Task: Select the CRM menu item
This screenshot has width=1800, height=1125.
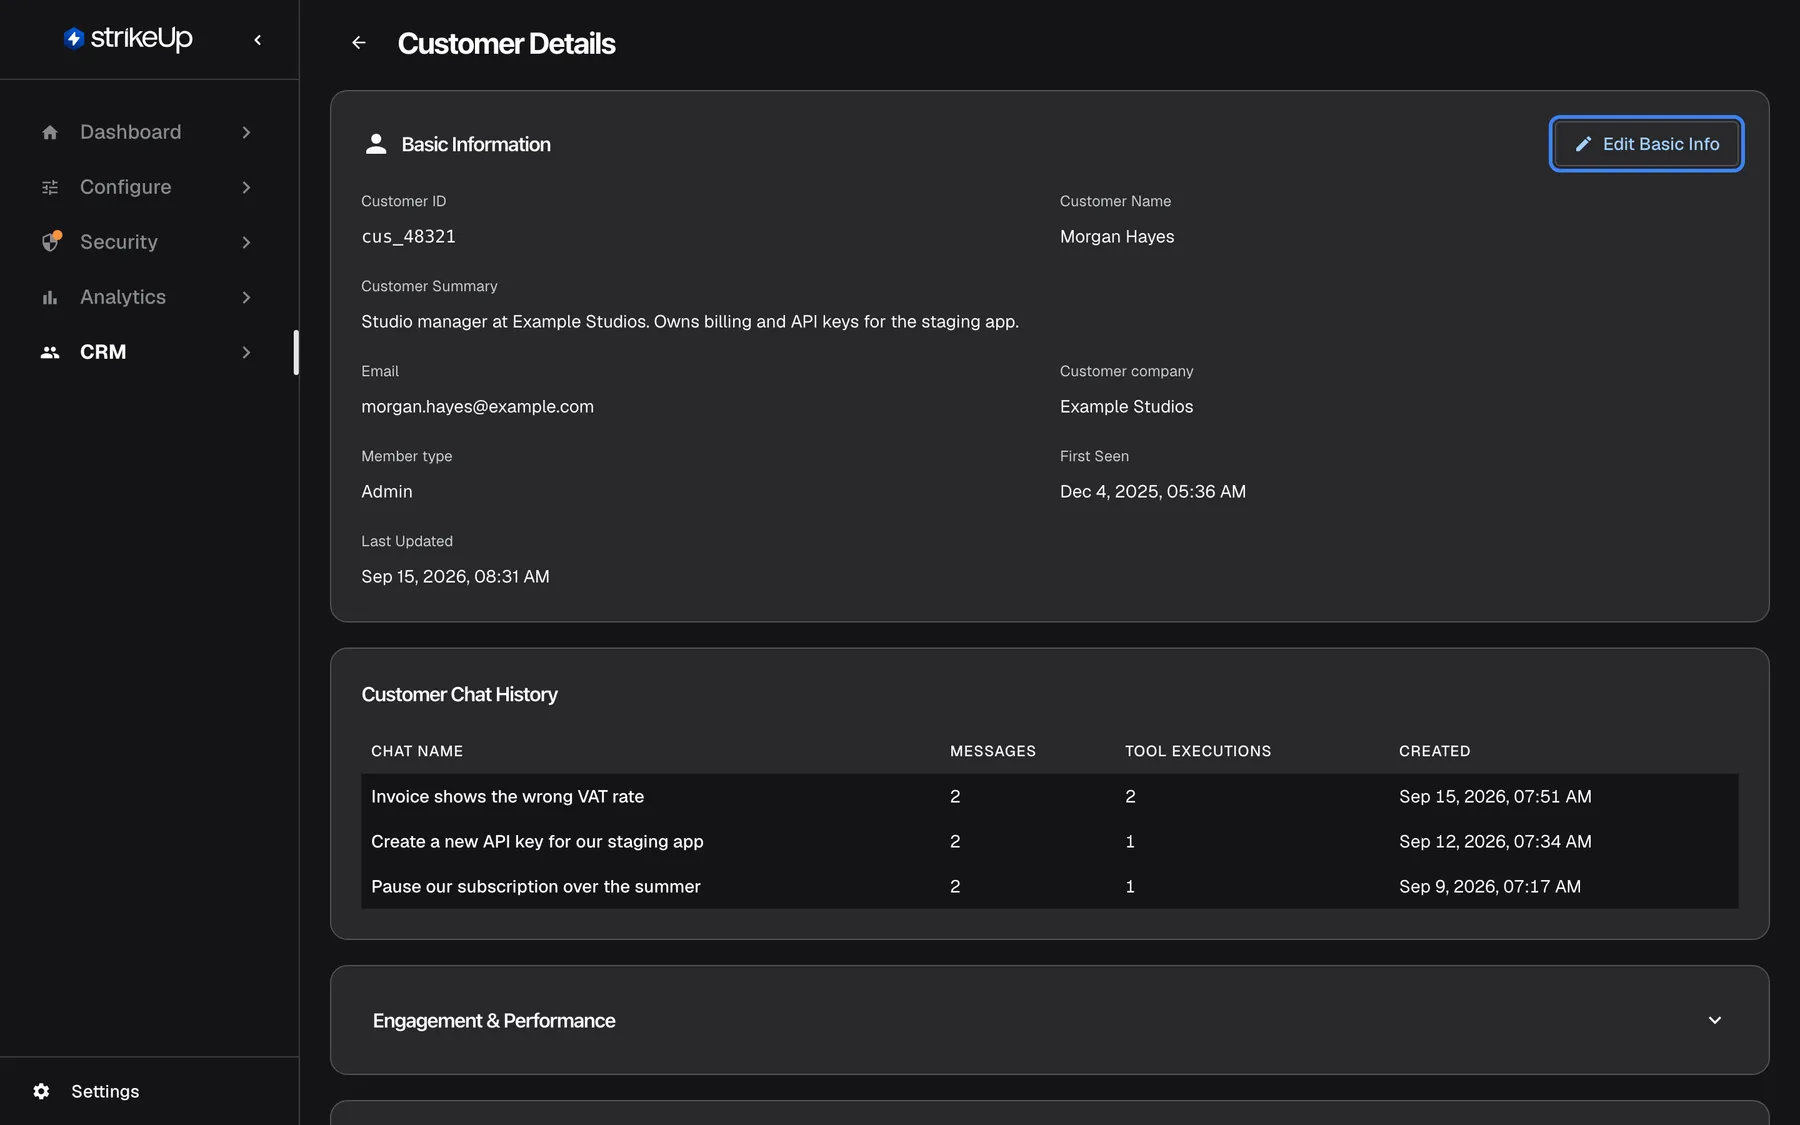Action: pos(148,352)
